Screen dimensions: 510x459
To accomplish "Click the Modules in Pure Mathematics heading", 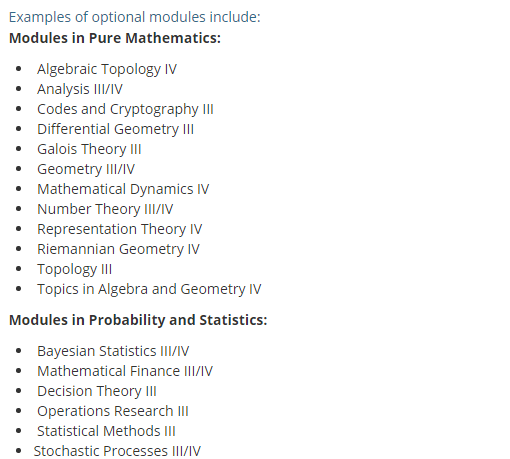I will coord(115,38).
